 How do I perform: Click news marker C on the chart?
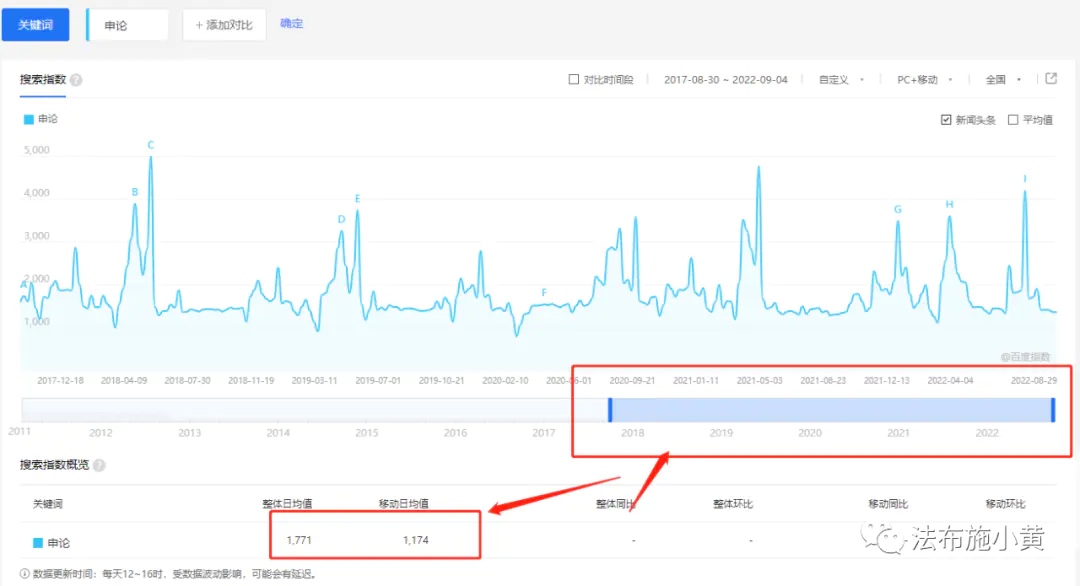(151, 145)
